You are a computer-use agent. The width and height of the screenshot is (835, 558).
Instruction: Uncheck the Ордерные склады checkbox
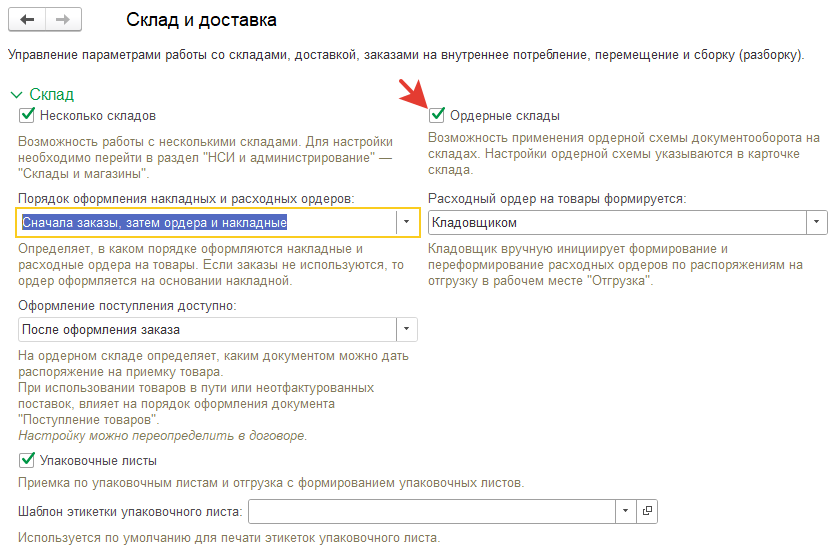click(437, 115)
